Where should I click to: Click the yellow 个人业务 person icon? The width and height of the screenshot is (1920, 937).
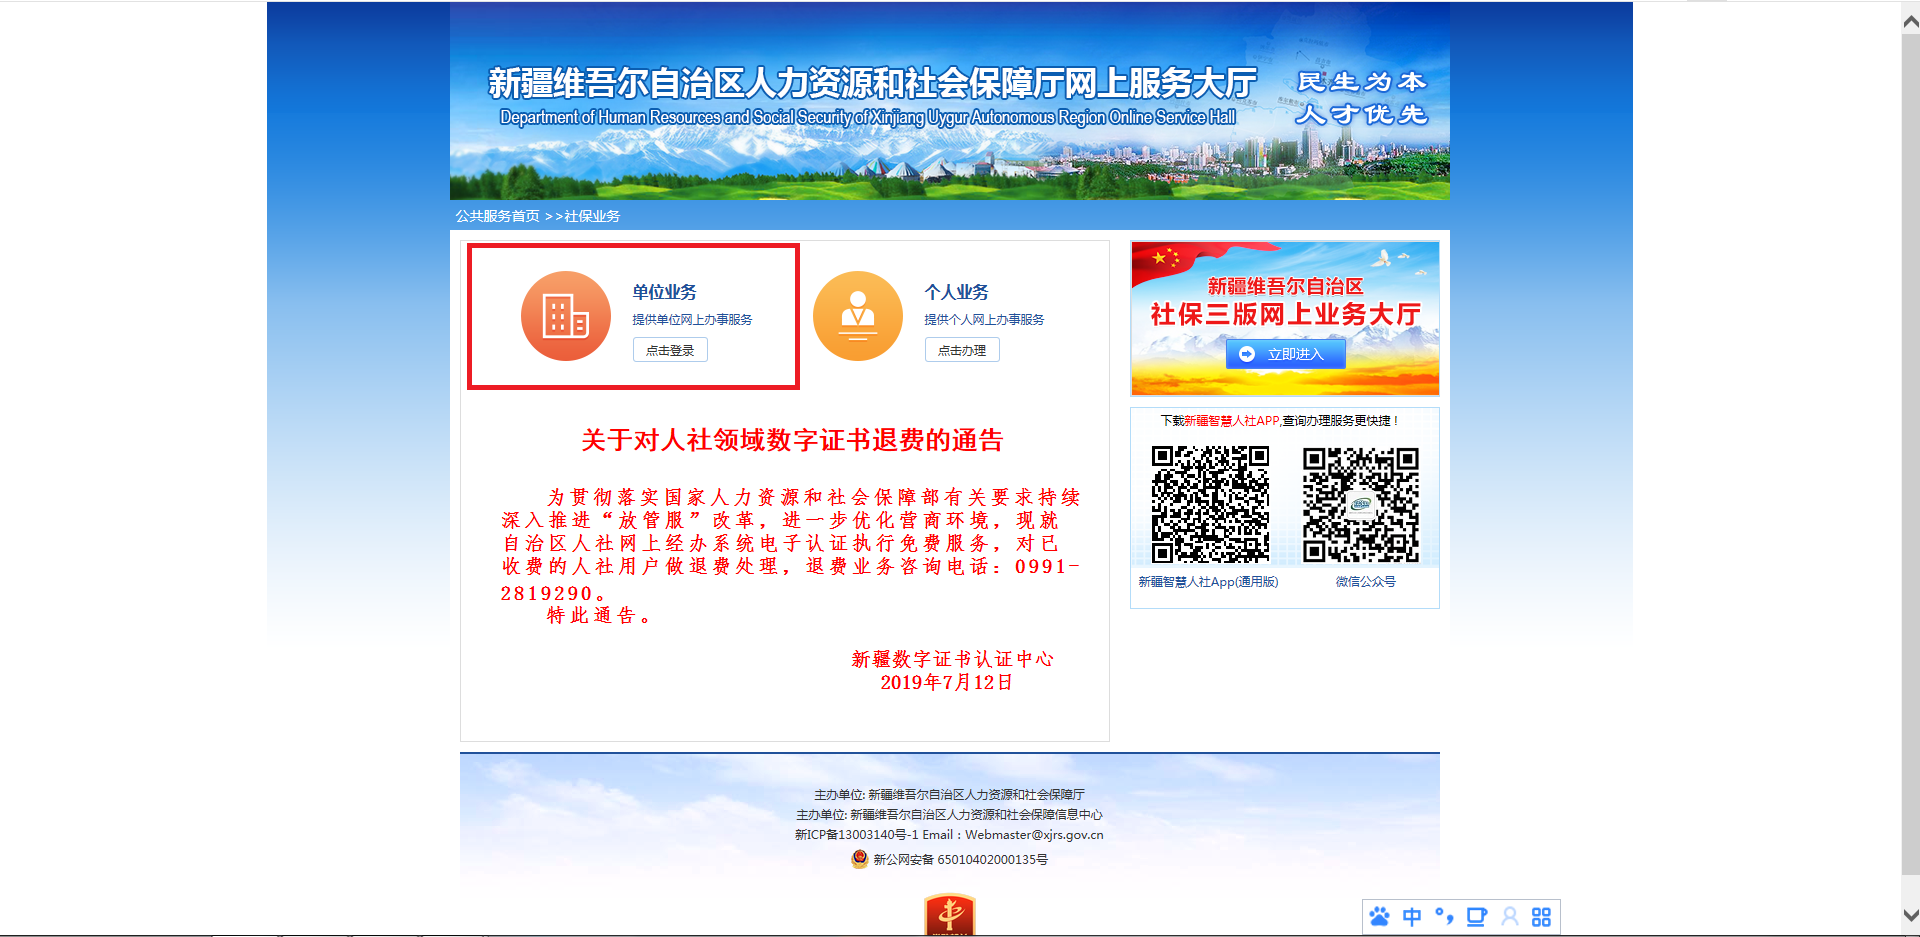pos(857,316)
